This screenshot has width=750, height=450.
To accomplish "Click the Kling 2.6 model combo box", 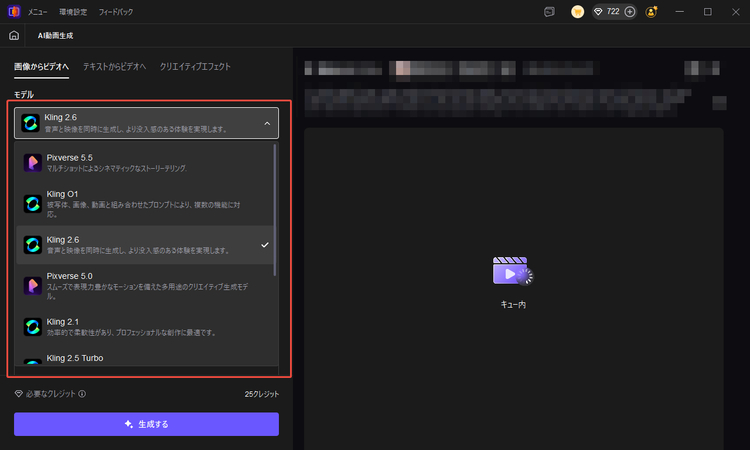I will (x=146, y=123).
